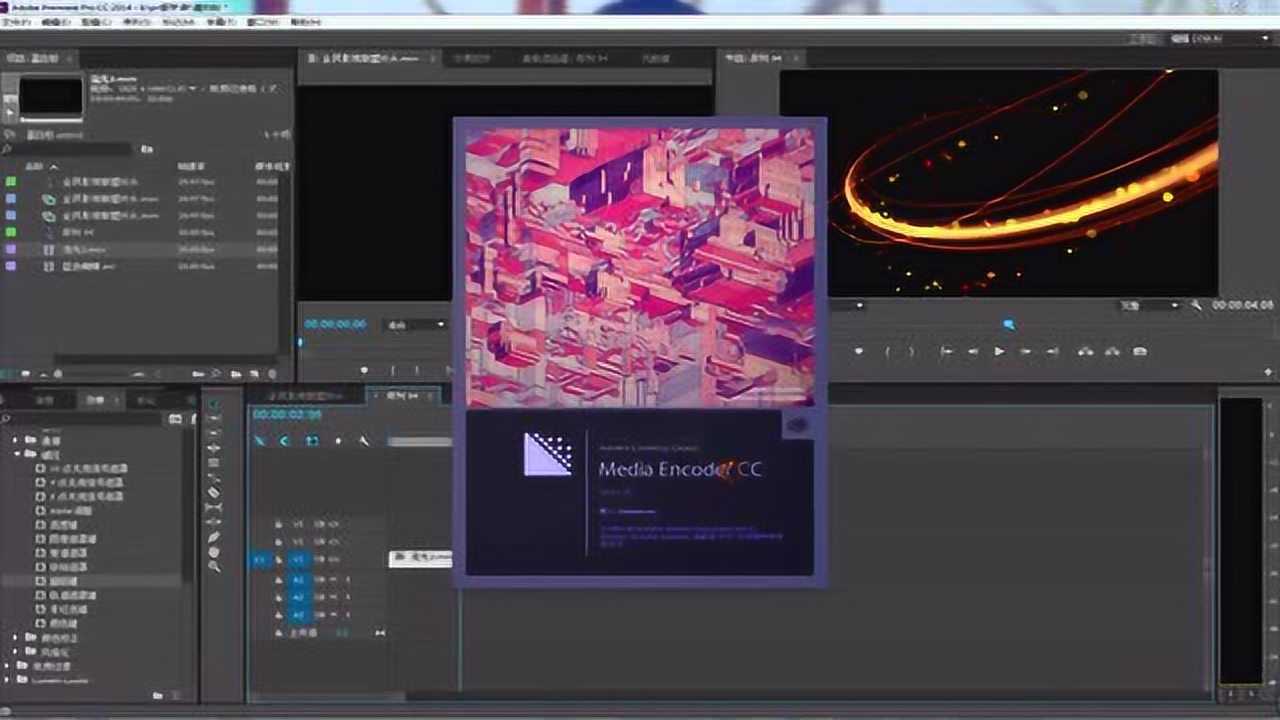Viewport: 1280px width, 720px height.
Task: Switch to the active timeline sequence tab
Action: (x=402, y=396)
